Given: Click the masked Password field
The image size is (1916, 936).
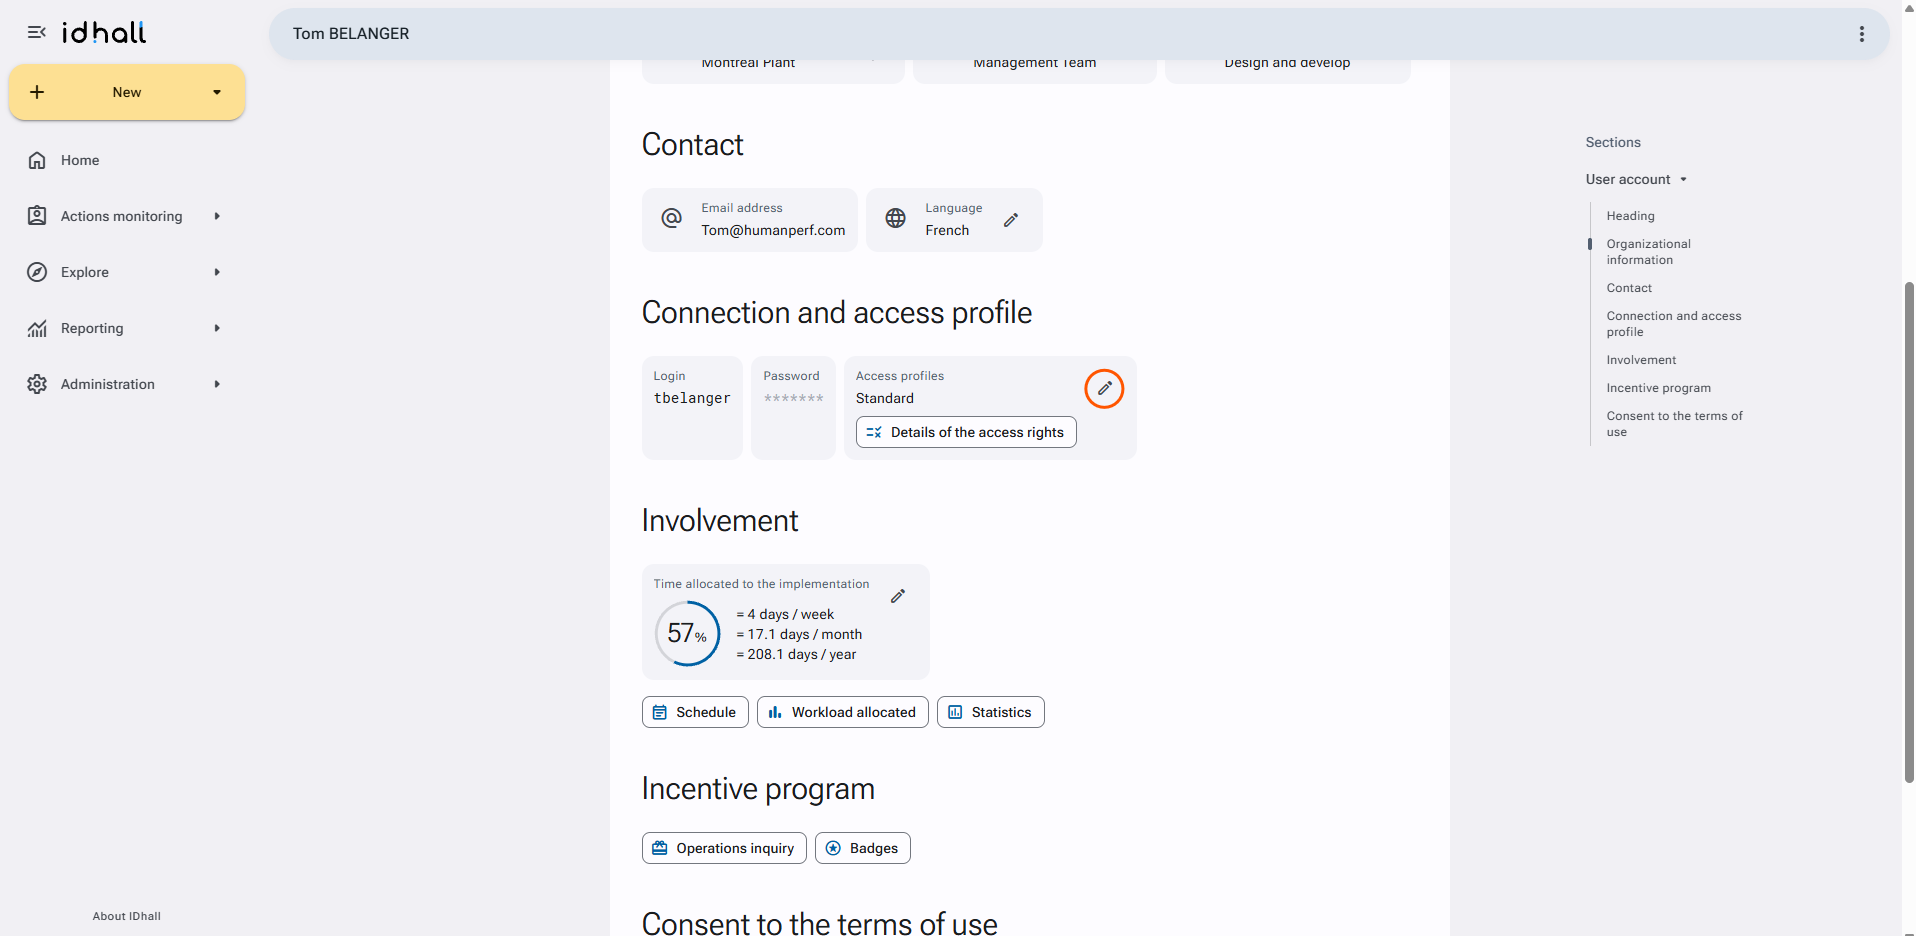Looking at the screenshot, I should 793,398.
